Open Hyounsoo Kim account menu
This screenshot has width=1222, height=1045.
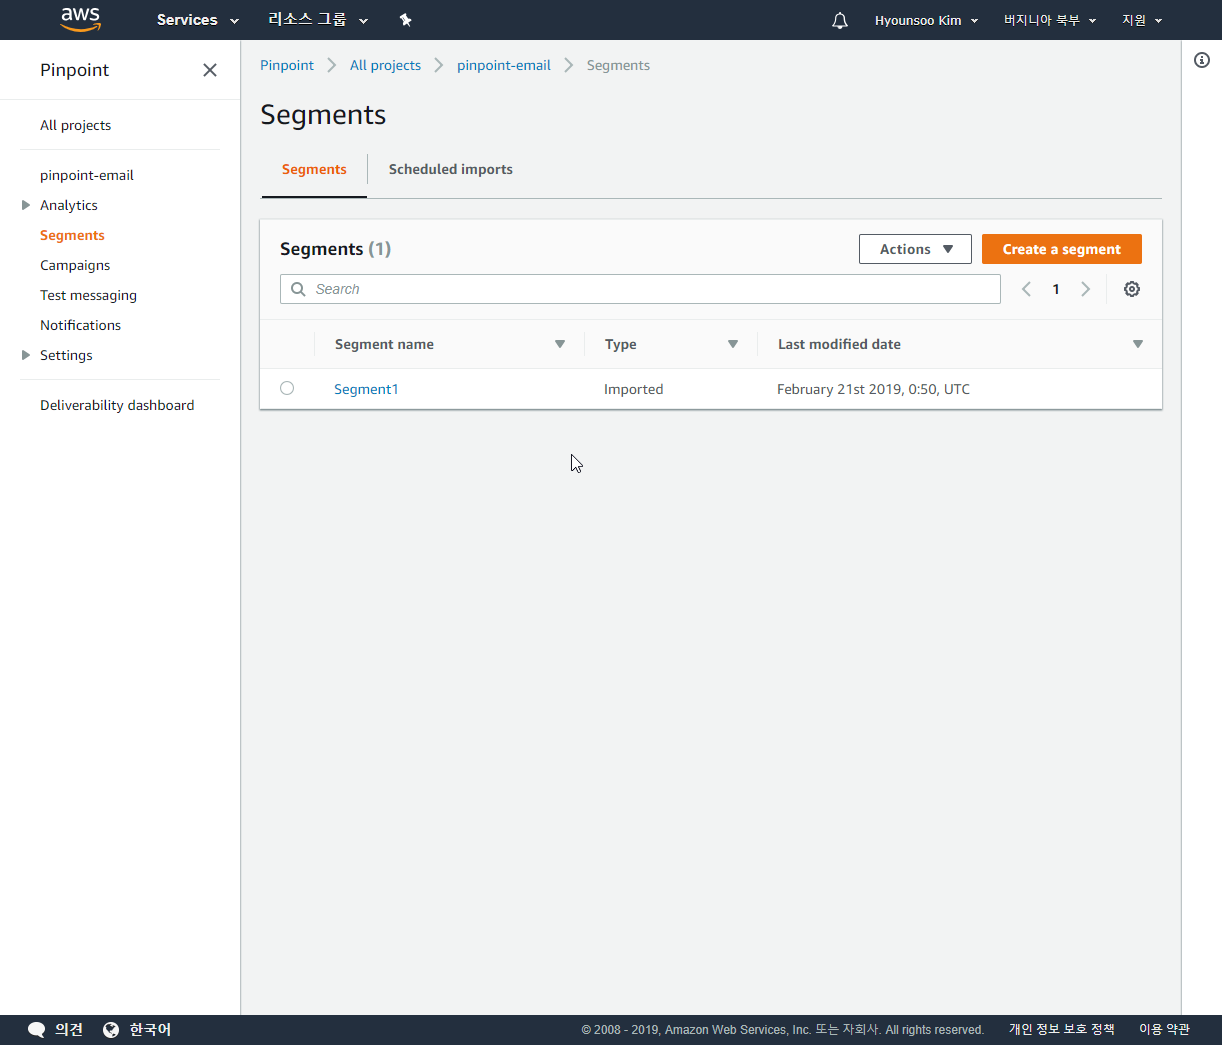tap(926, 20)
